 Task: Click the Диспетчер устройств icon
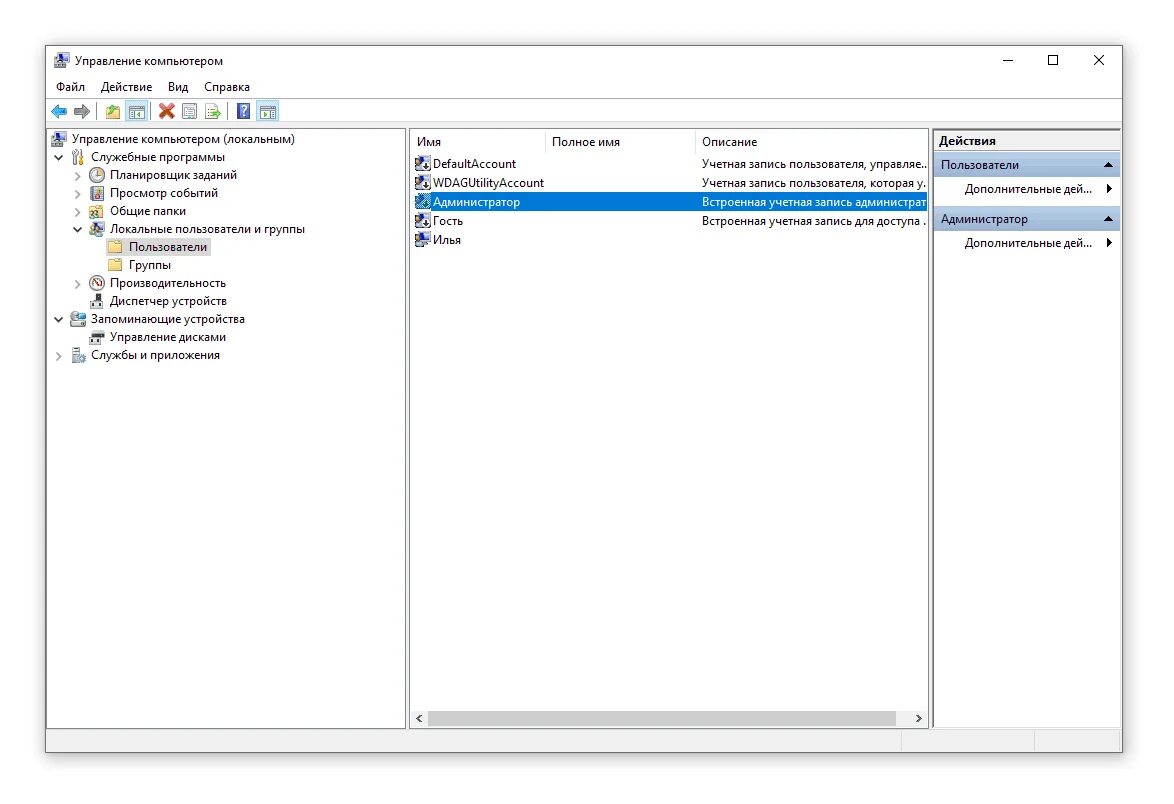pyautogui.click(x=97, y=301)
